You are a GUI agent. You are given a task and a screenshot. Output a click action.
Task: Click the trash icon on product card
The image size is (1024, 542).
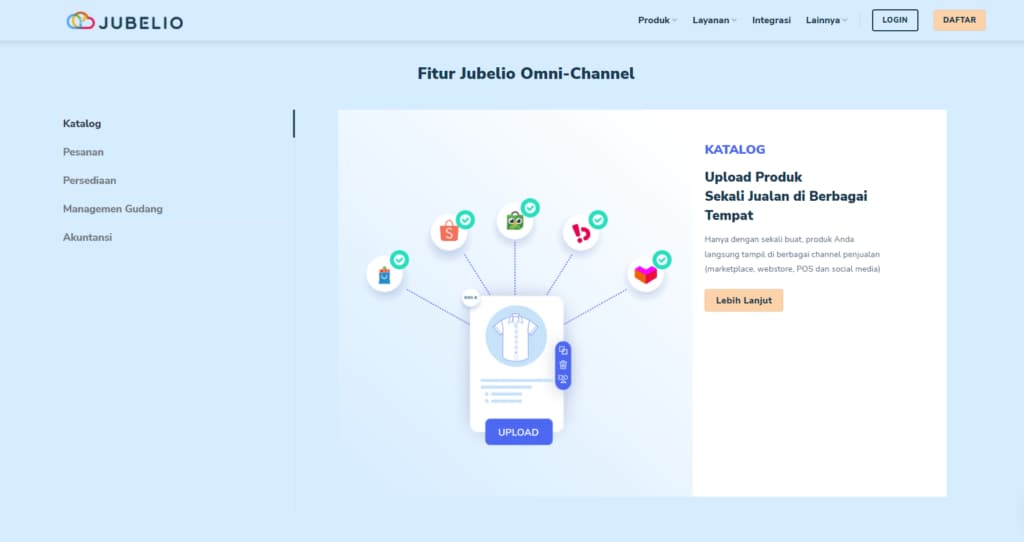[x=563, y=365]
